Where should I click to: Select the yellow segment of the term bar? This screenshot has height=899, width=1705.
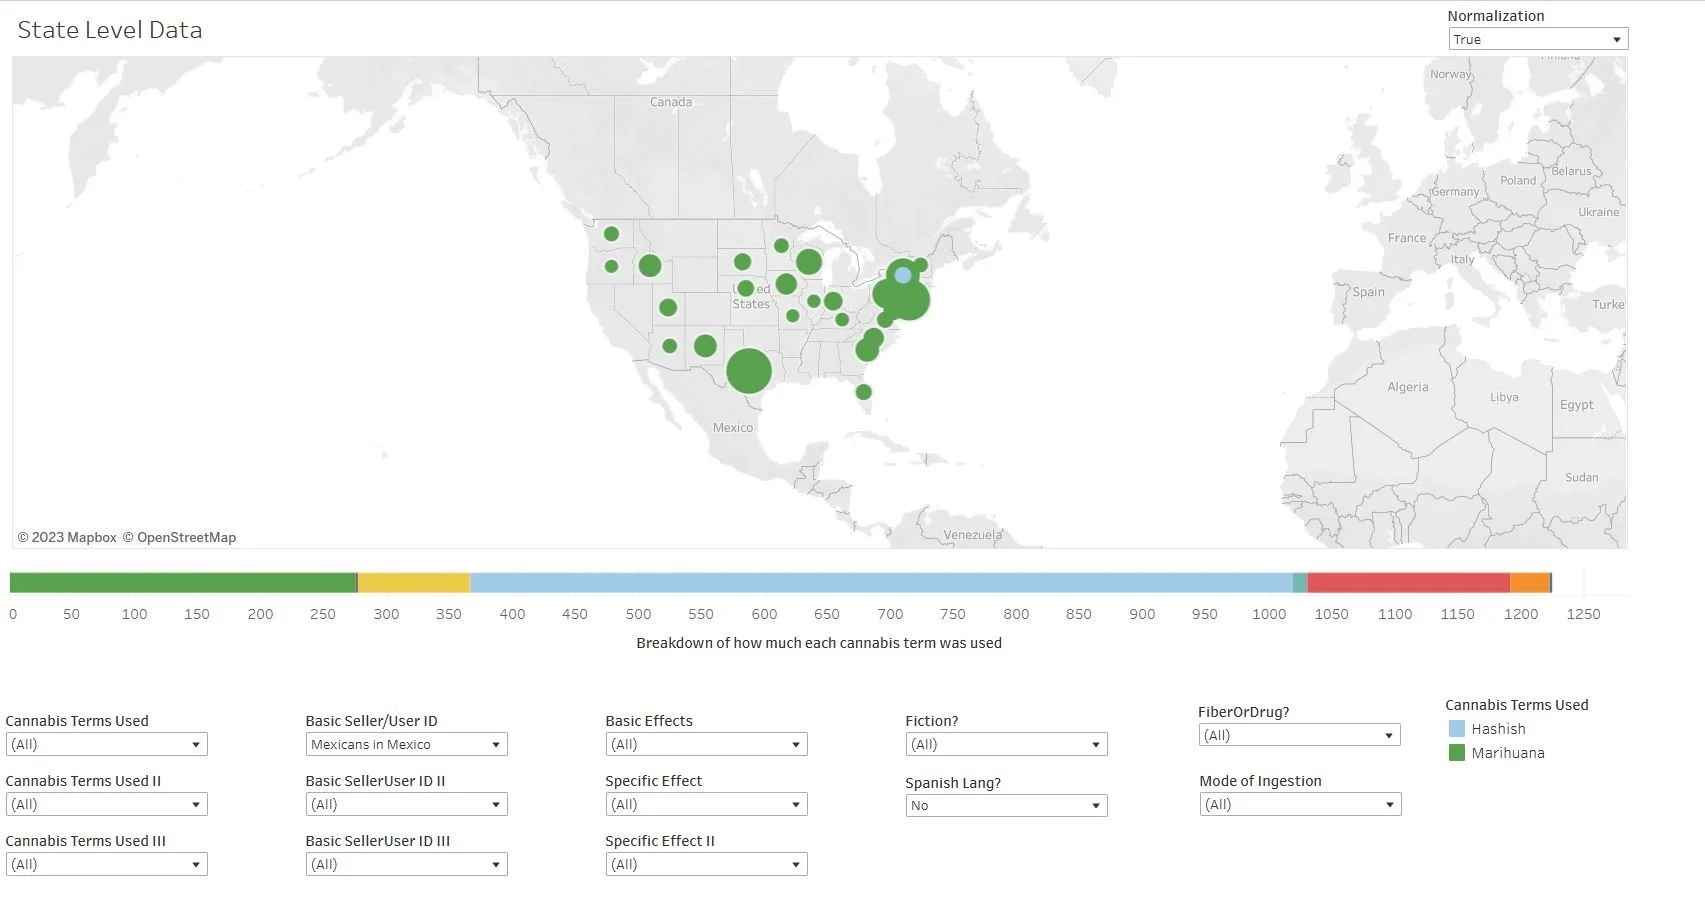[414, 583]
